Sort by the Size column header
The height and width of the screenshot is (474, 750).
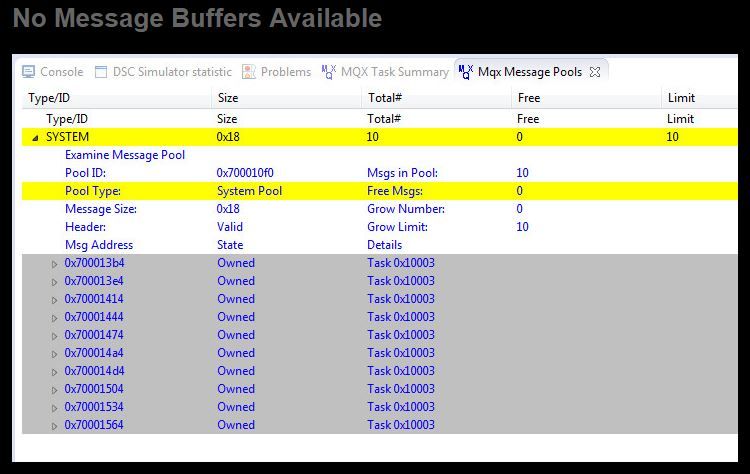click(227, 98)
